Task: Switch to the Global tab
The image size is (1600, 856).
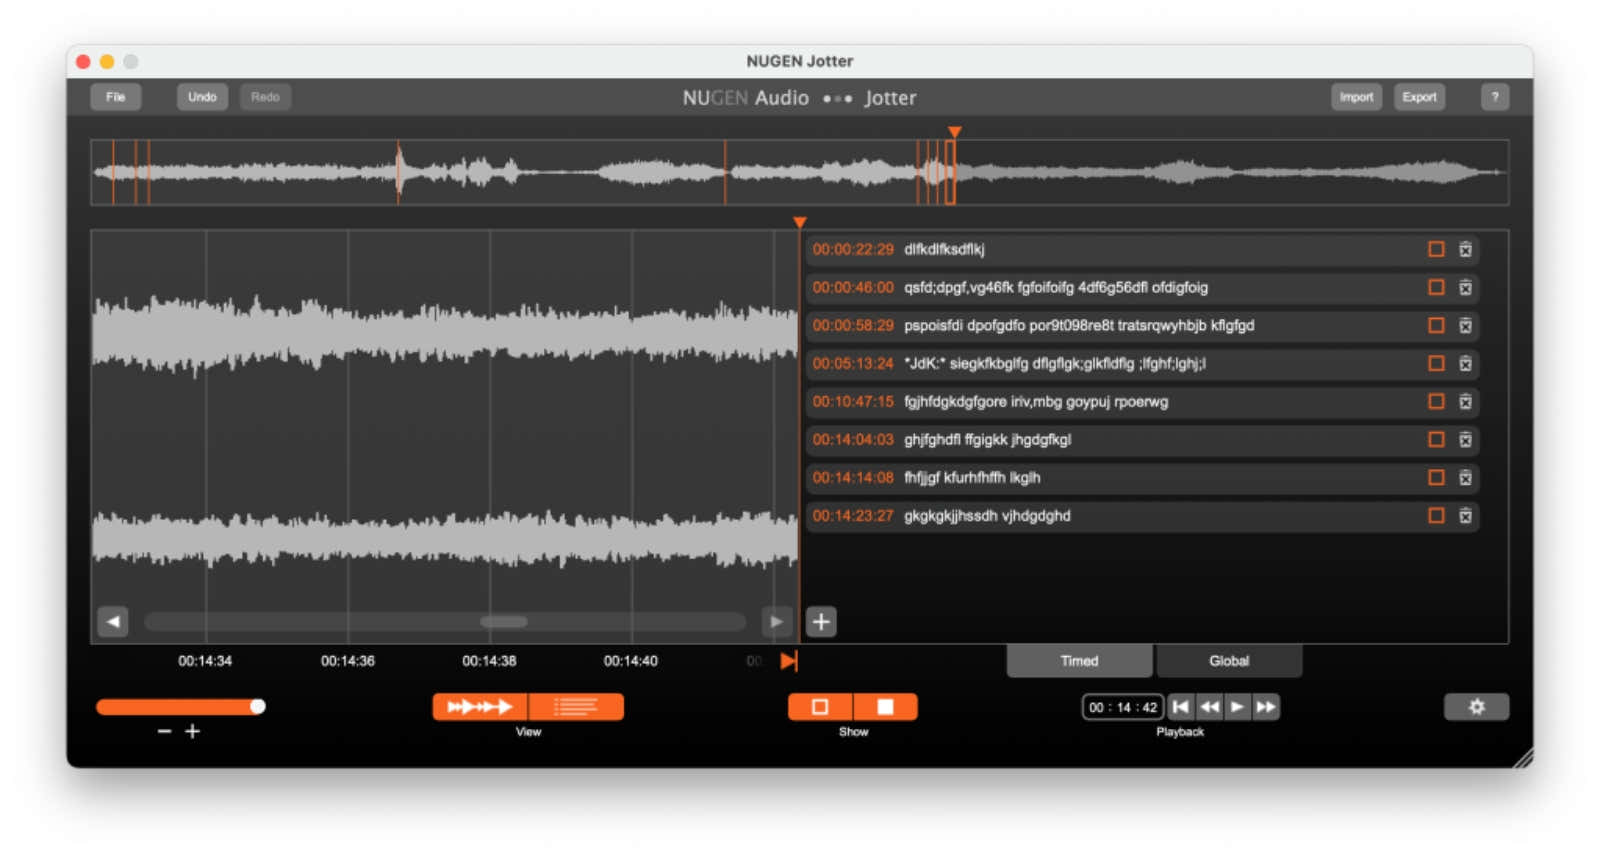Action: (x=1229, y=661)
